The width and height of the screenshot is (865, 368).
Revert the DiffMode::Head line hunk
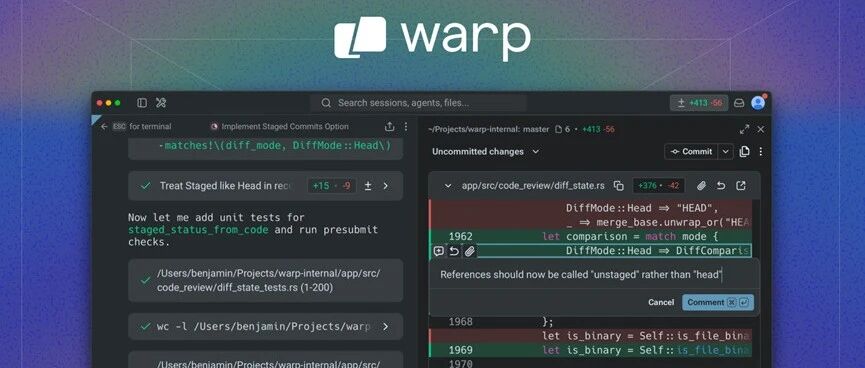pos(453,251)
